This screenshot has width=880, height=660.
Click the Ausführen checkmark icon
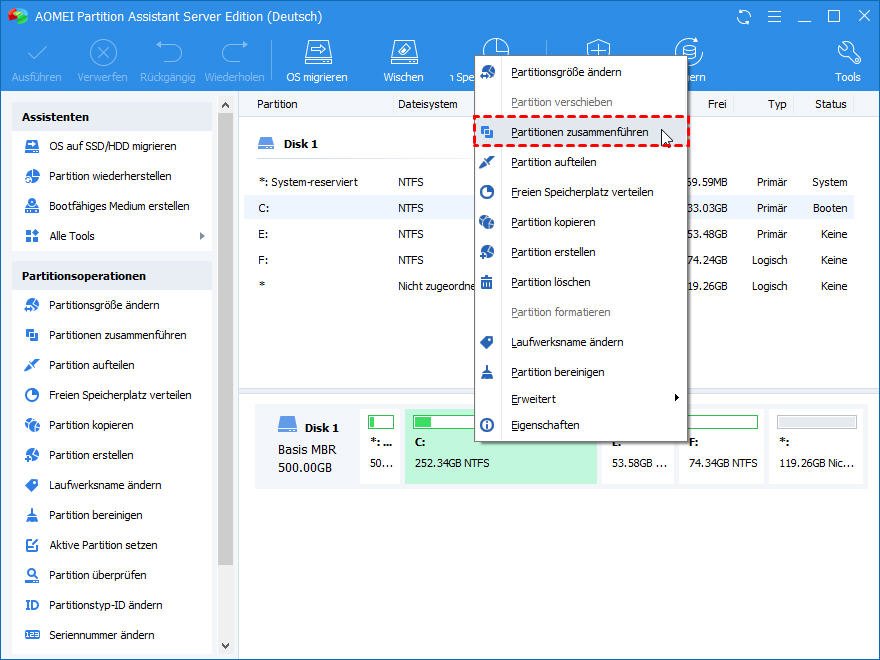pos(37,53)
